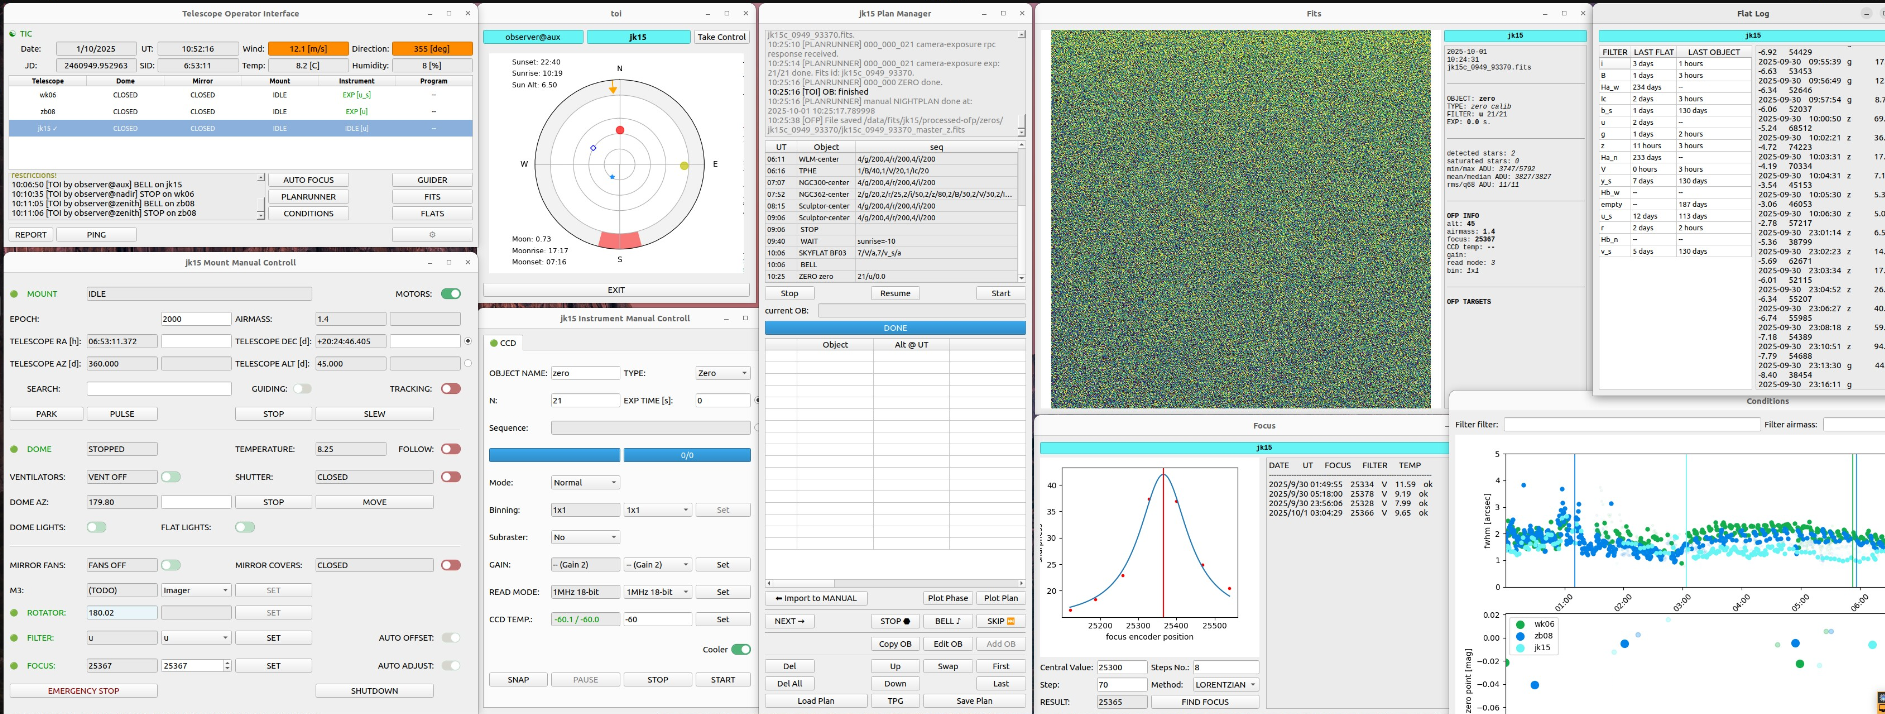Click the Filter filter input field in Conditions
1885x714 pixels.
[1631, 425]
